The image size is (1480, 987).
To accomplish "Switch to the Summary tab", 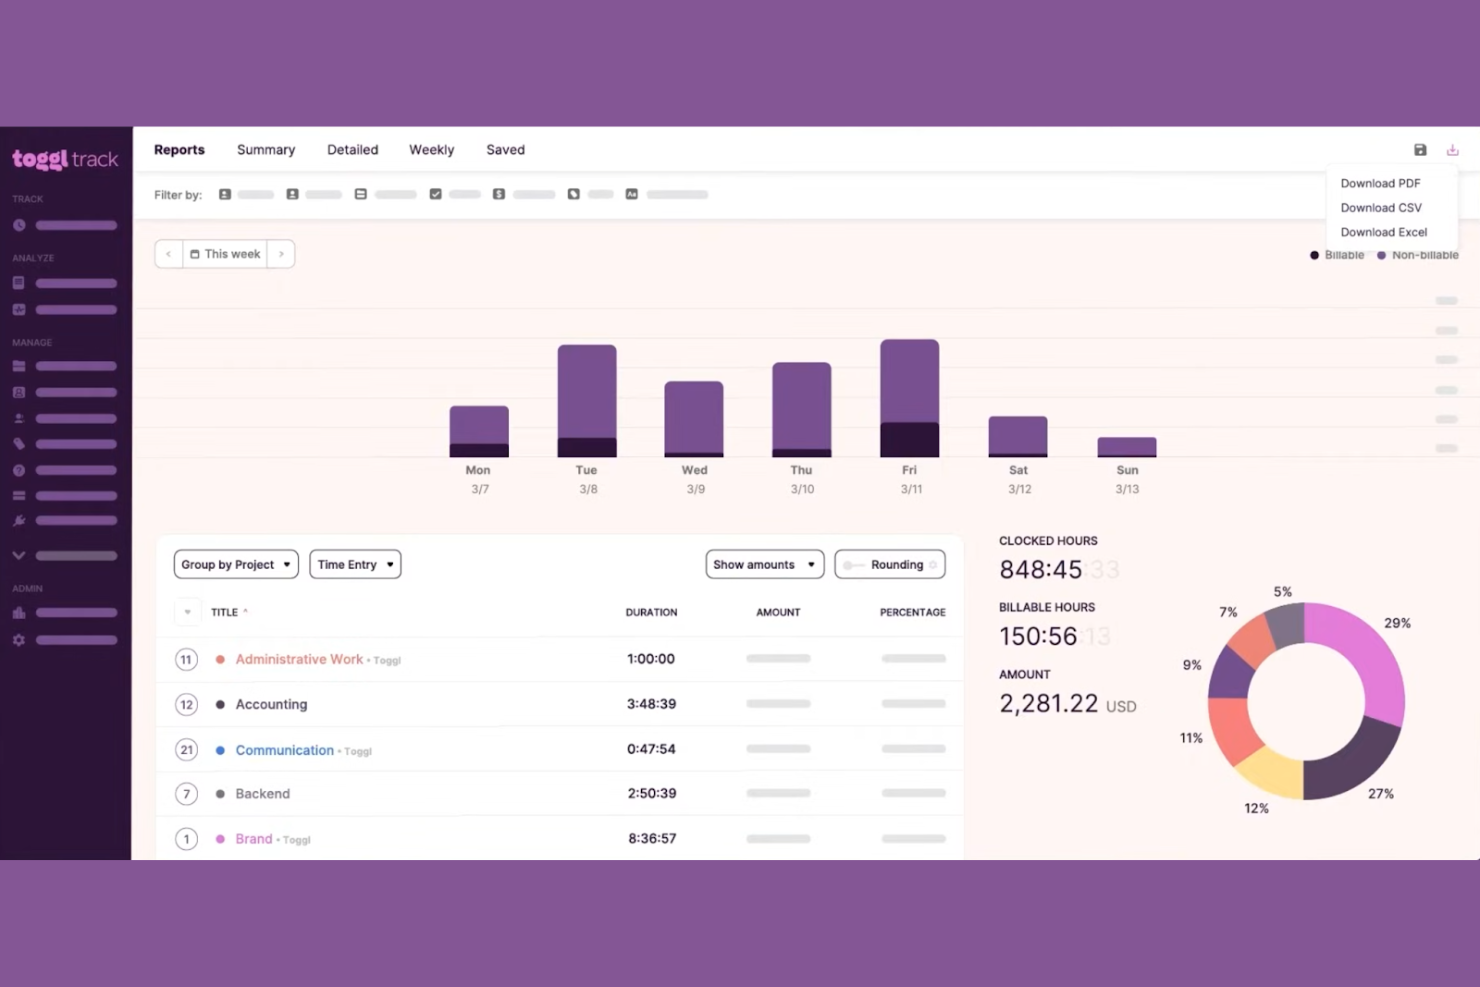I will coord(265,149).
